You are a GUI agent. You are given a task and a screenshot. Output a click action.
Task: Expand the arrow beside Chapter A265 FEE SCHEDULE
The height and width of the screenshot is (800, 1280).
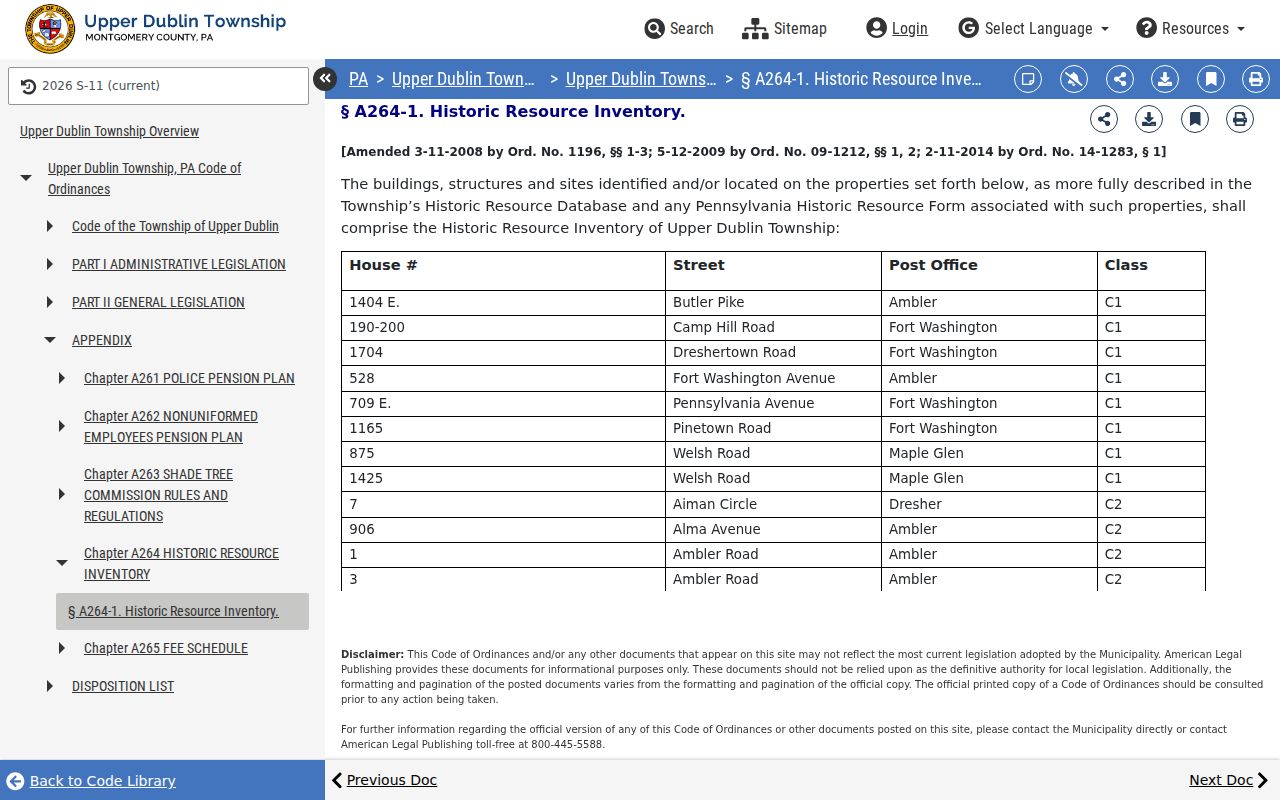point(62,648)
